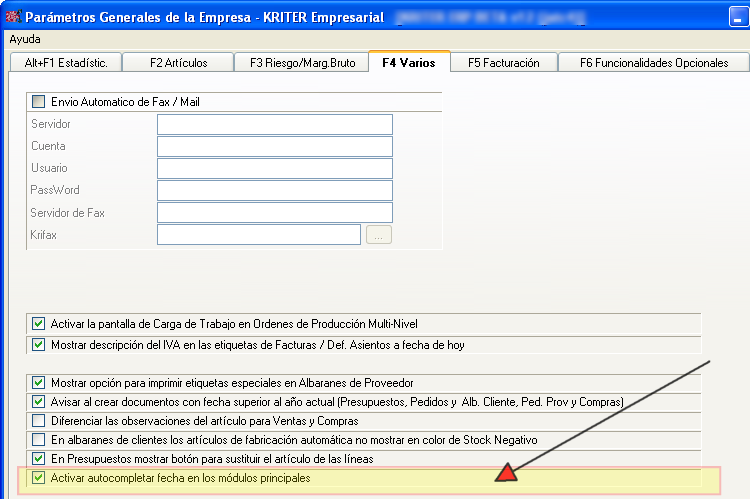Click the Usuario input box
This screenshot has width=750, height=499.
click(x=274, y=168)
